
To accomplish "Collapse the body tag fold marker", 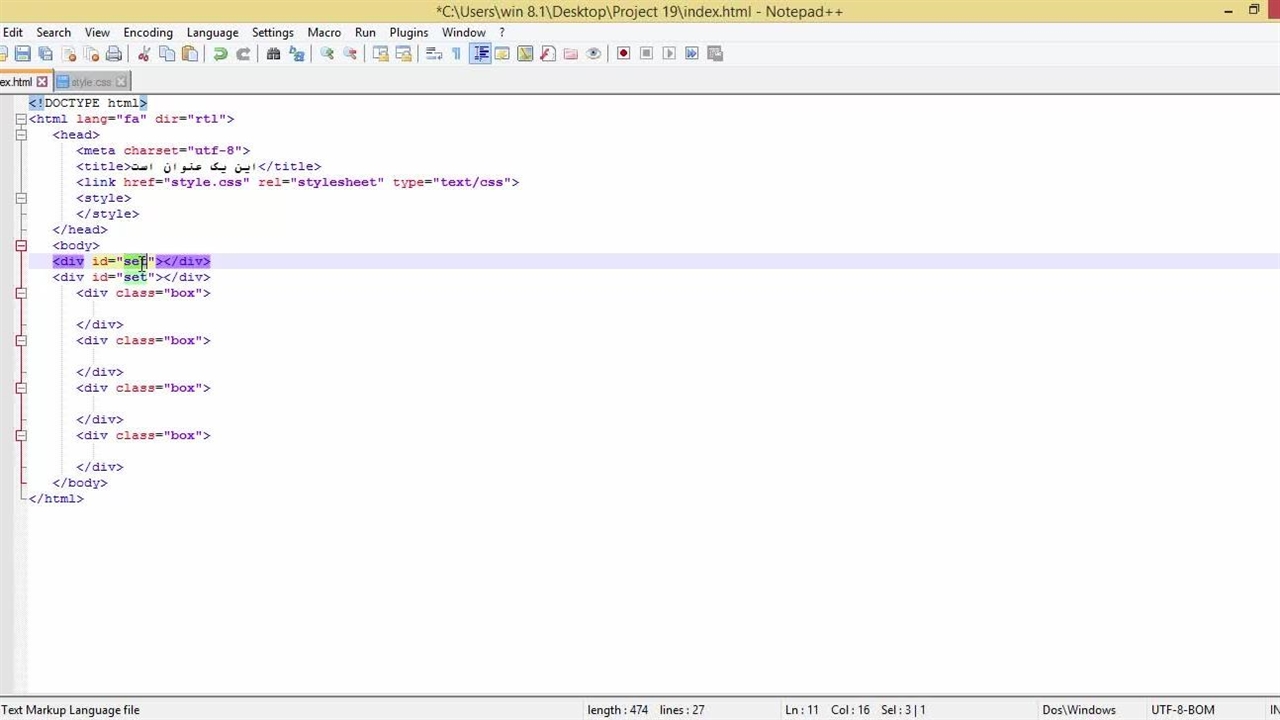I will coord(21,245).
